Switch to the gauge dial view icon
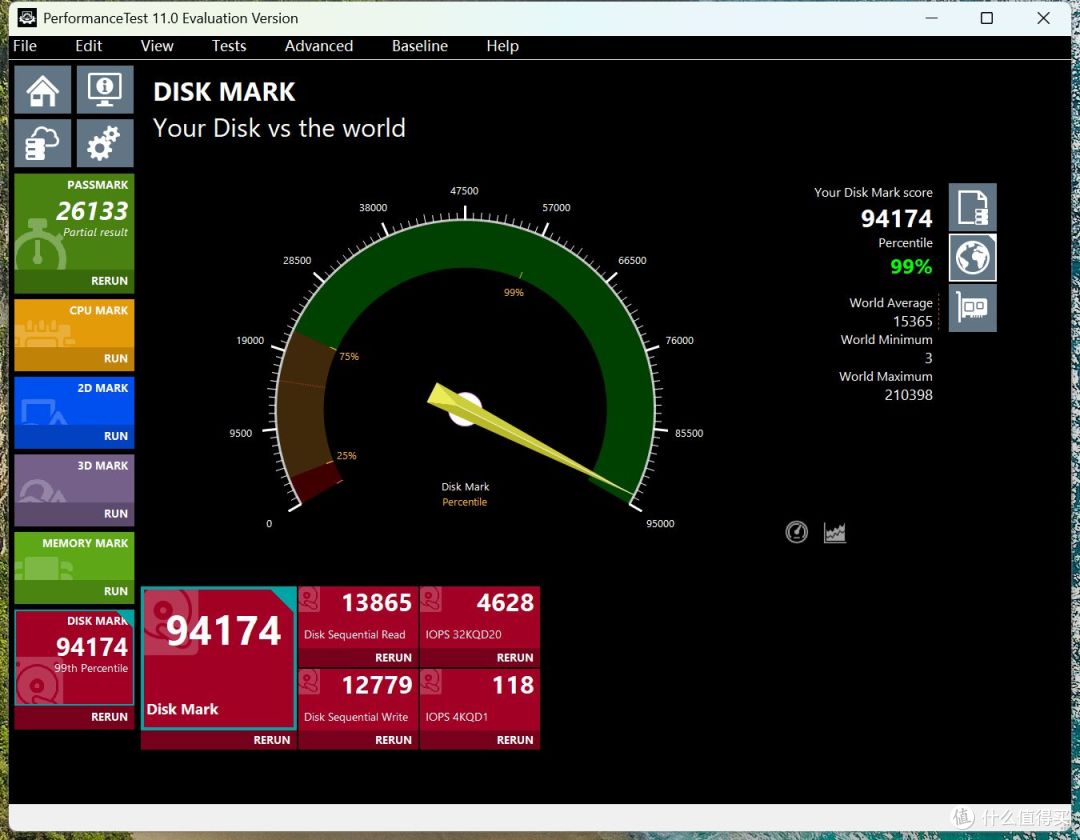 pos(797,532)
